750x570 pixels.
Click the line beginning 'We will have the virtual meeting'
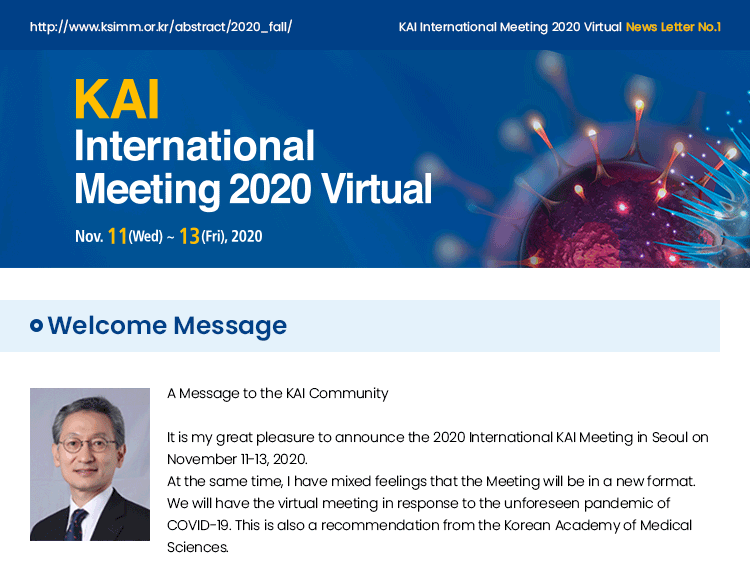pos(419,503)
